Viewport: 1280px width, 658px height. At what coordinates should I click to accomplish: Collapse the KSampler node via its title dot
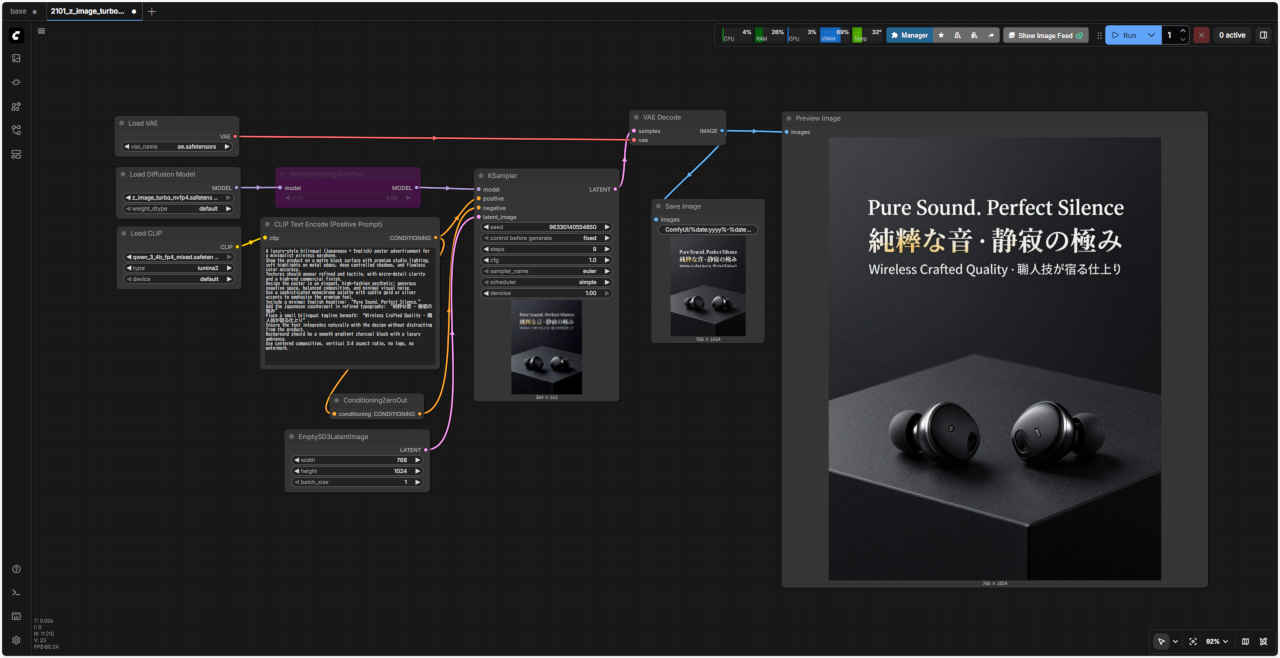pos(481,175)
